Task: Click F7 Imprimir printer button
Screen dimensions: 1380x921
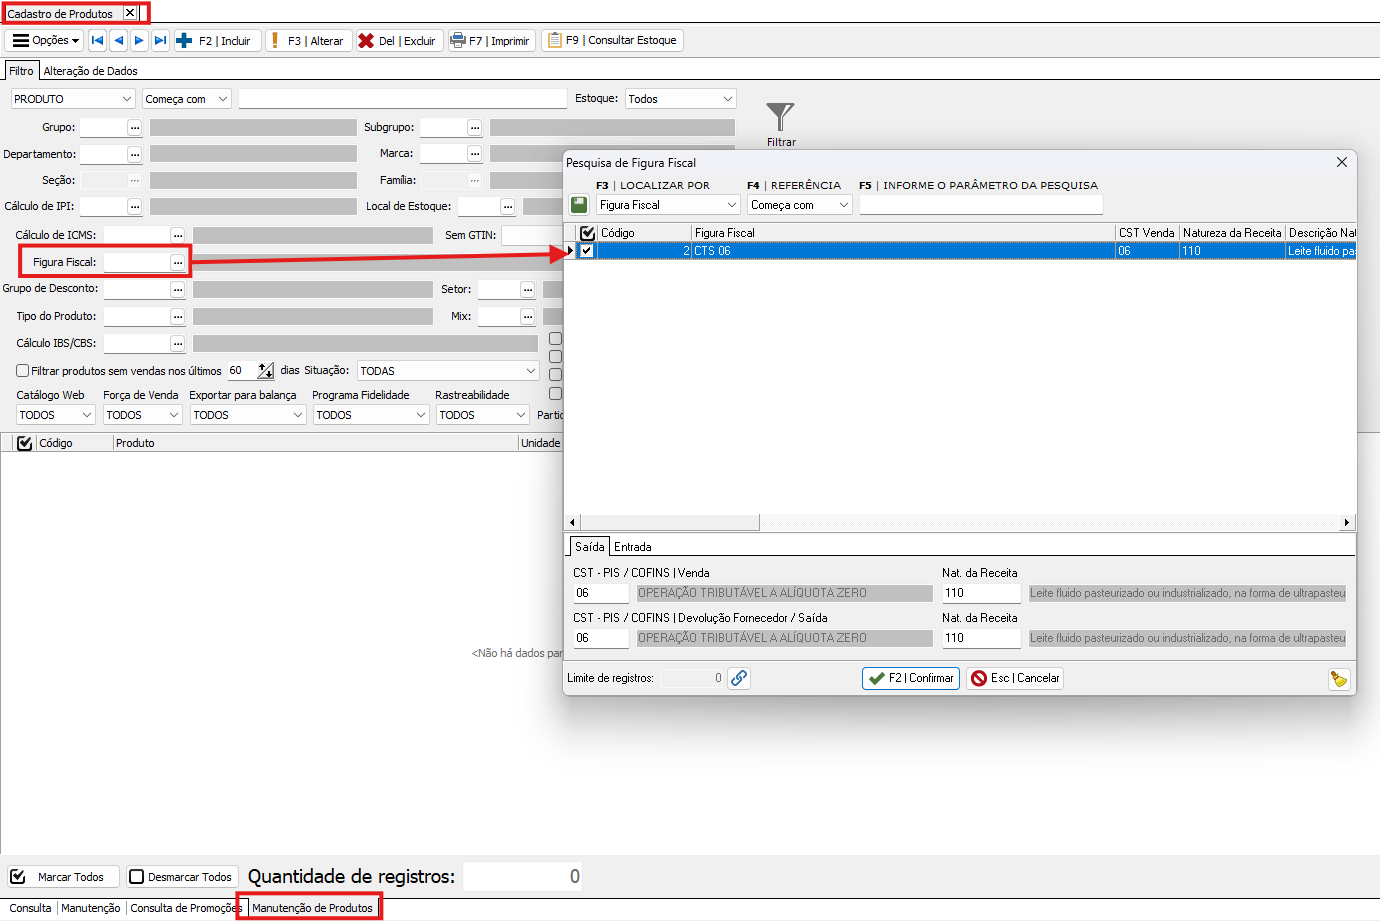Action: coord(490,41)
